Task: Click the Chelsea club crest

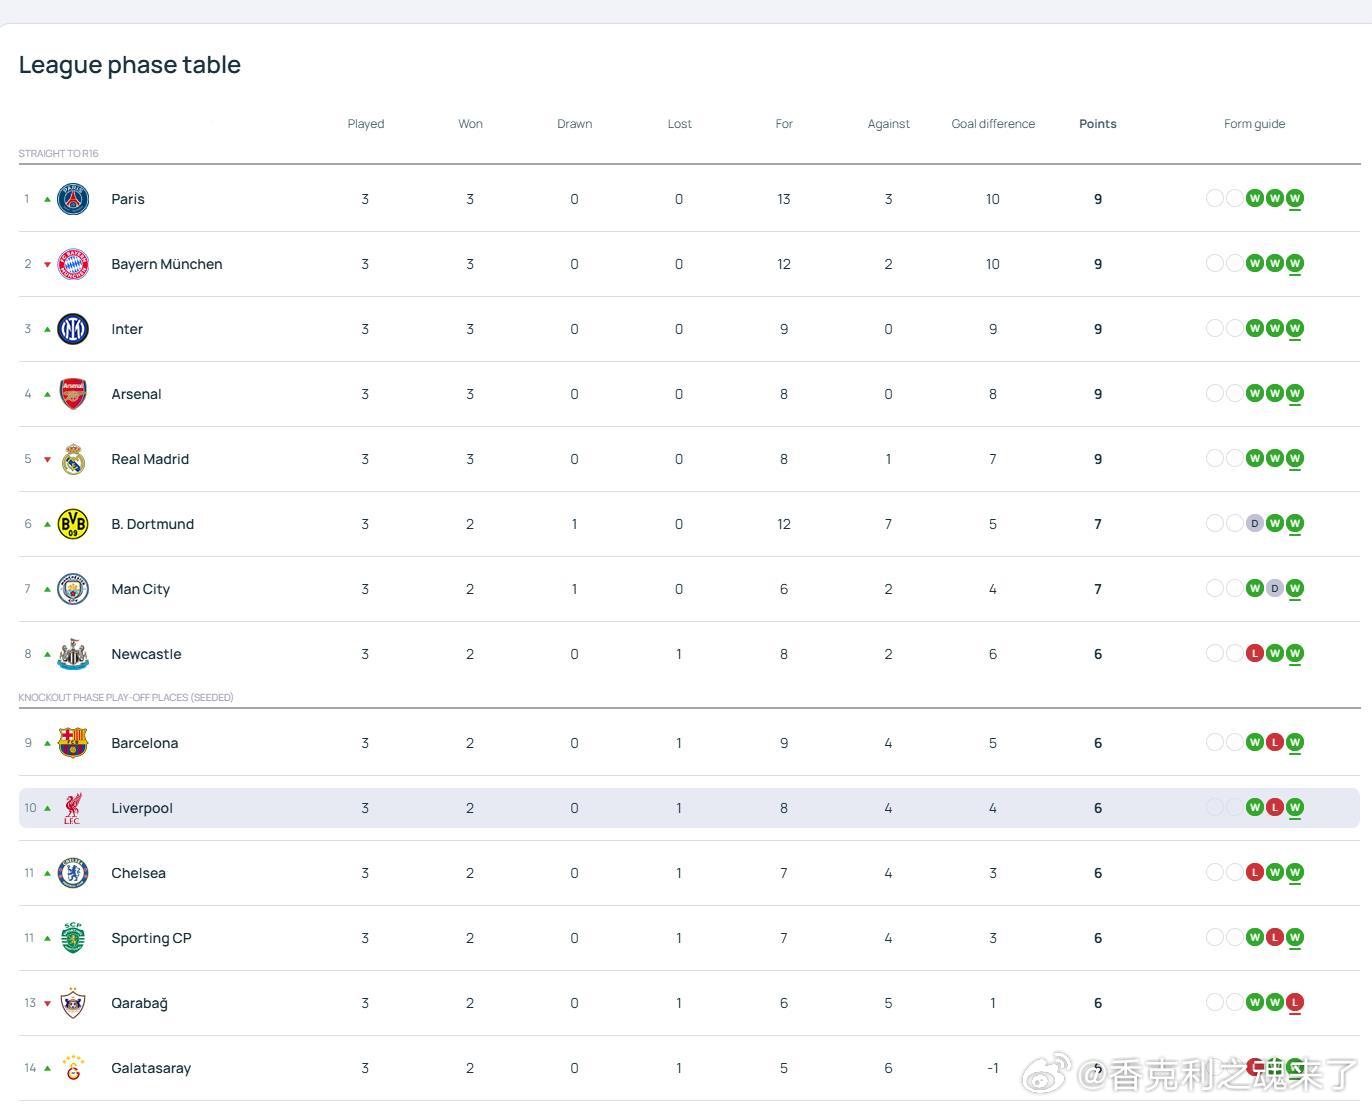Action: 73,873
